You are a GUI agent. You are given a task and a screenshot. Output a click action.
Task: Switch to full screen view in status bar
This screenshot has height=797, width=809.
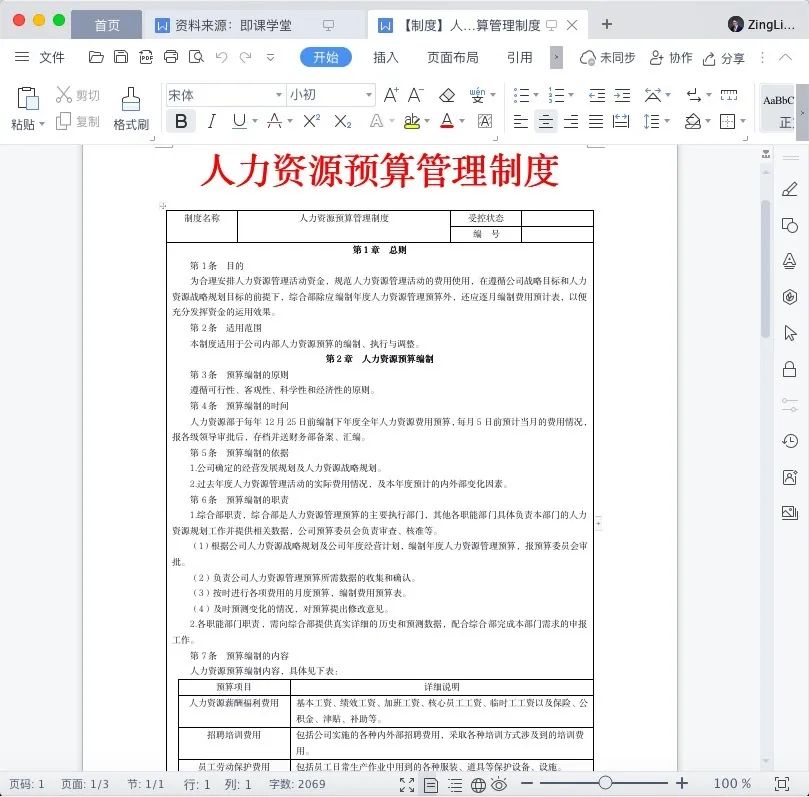[407, 785]
